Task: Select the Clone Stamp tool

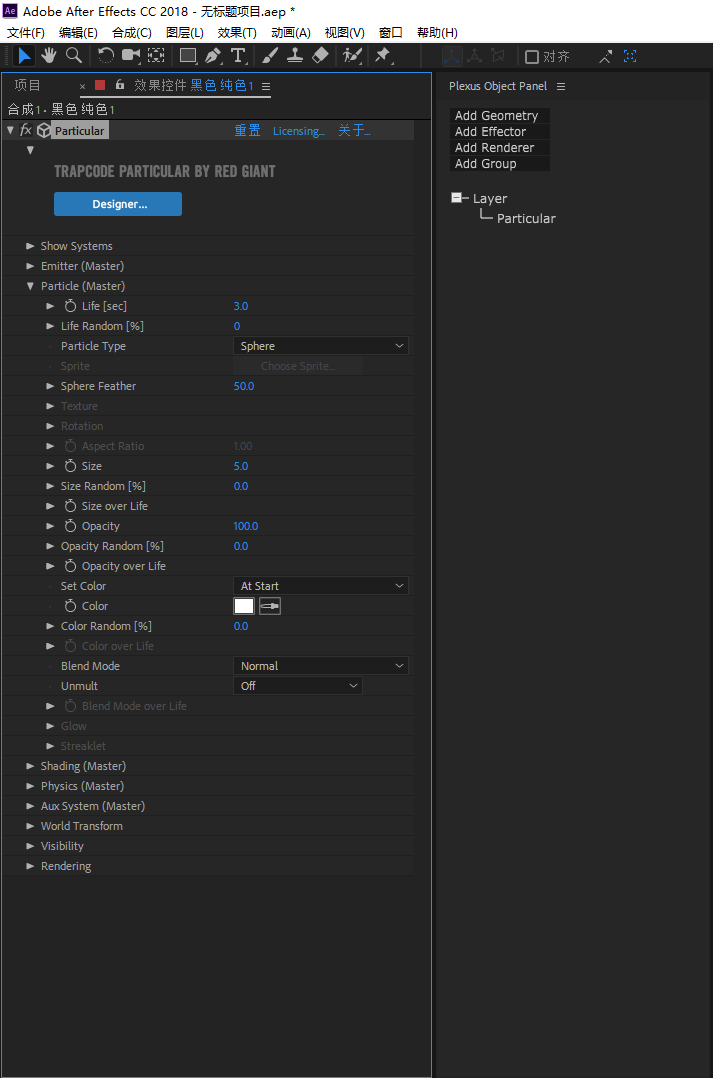Action: [295, 56]
